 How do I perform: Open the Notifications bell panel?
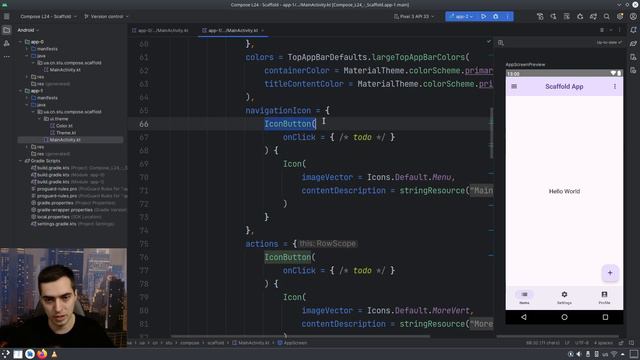coord(633,30)
